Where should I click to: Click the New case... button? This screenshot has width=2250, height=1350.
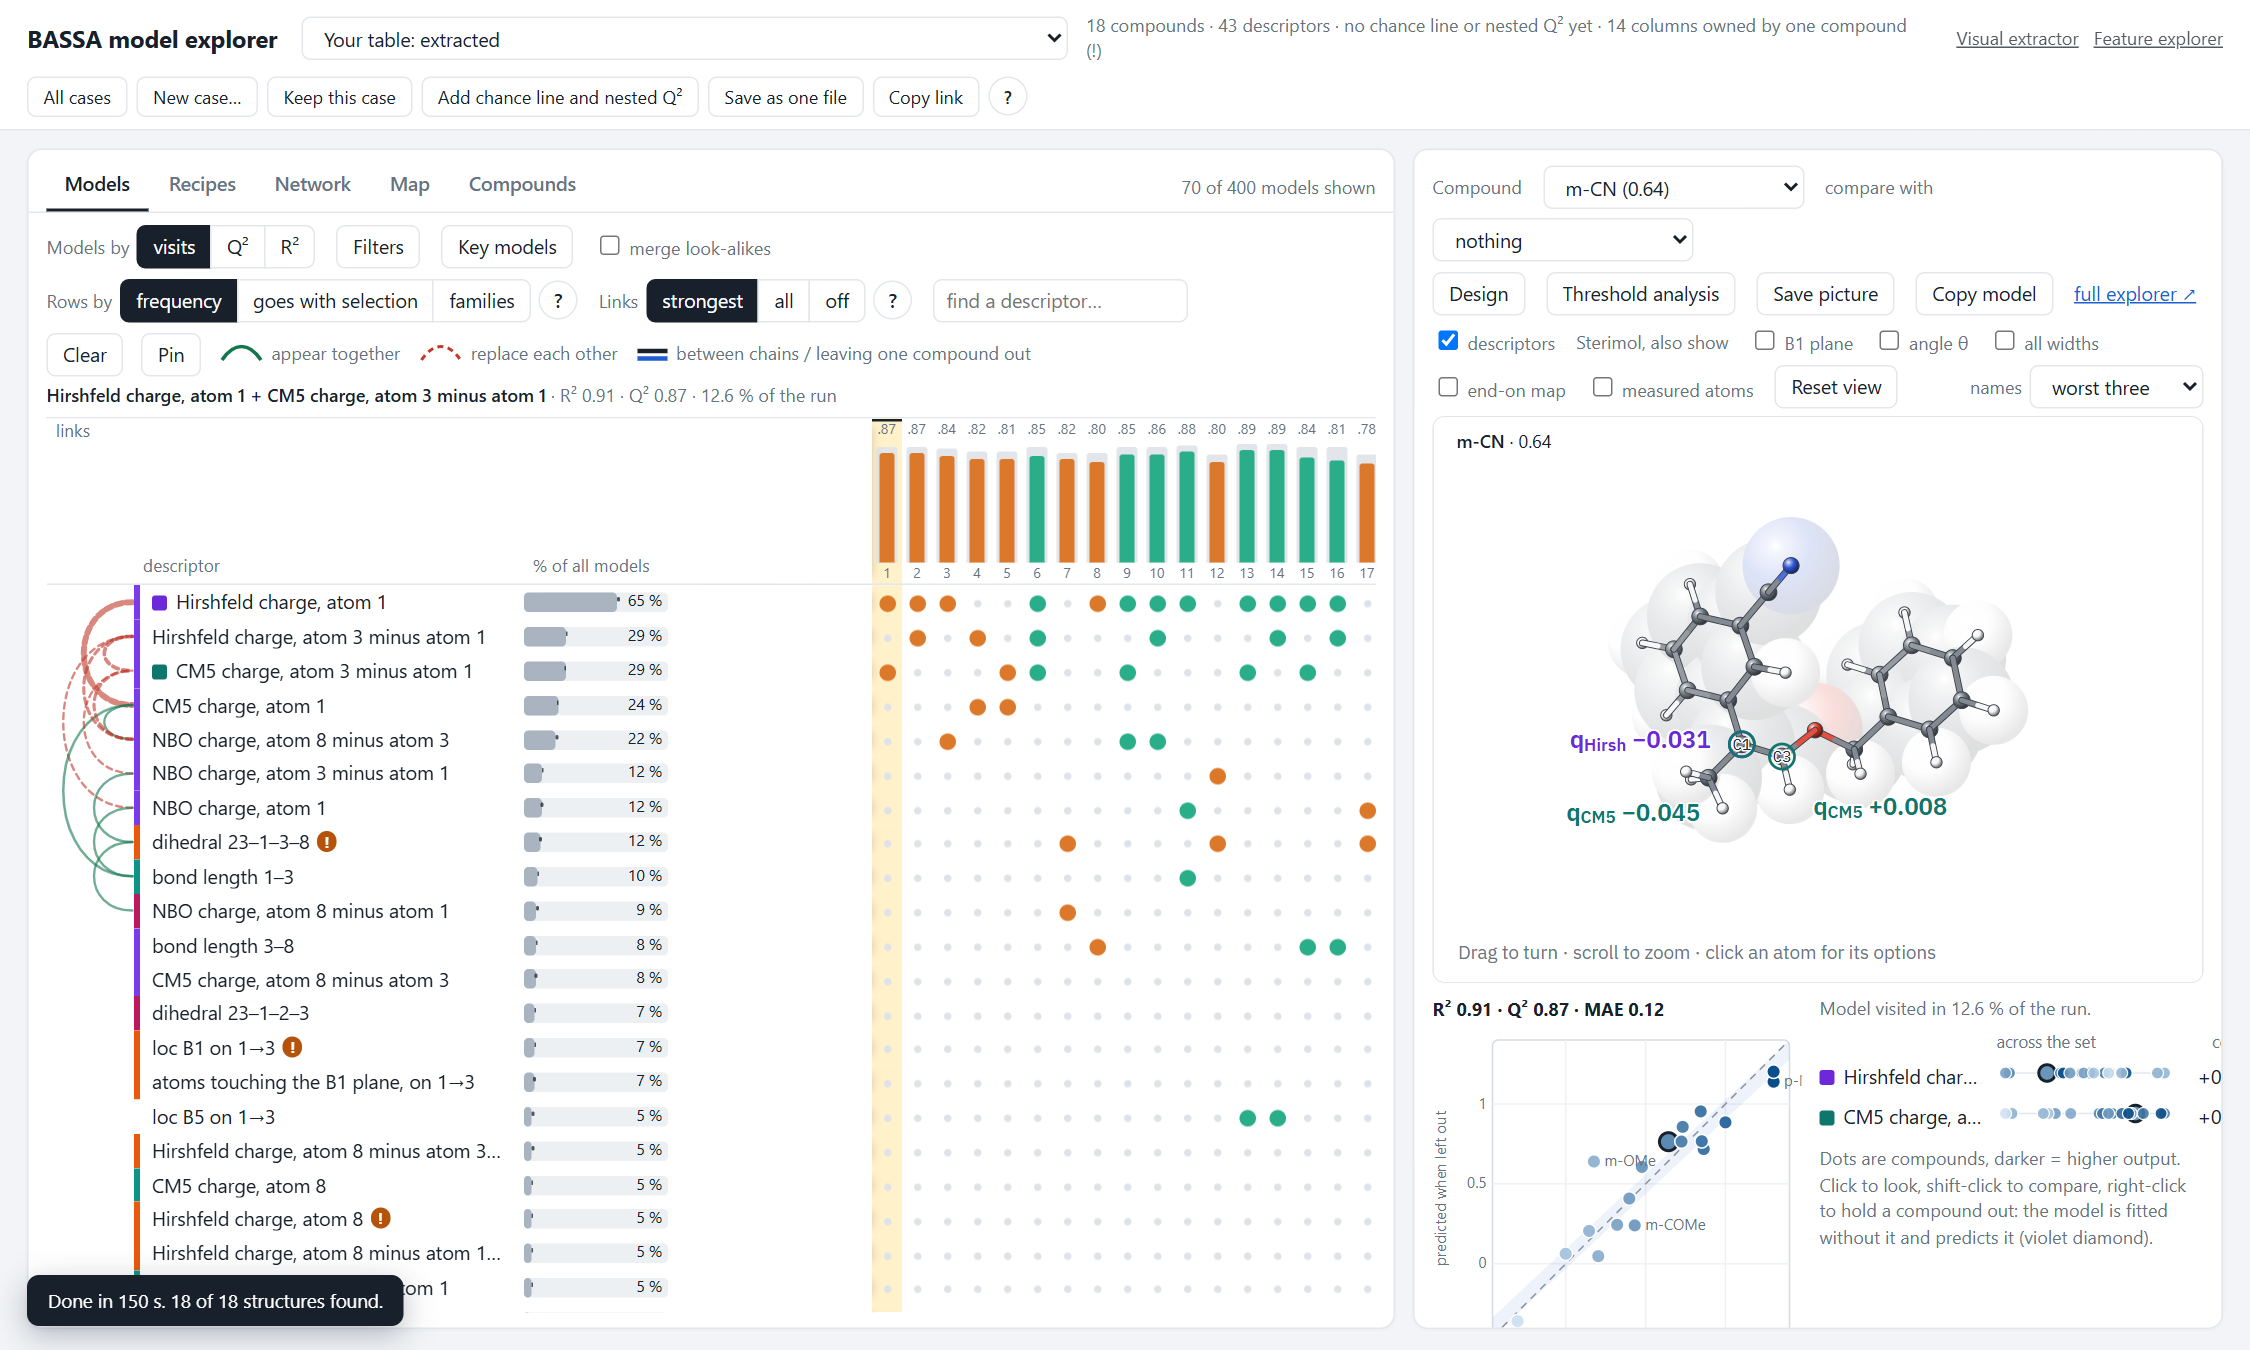pyautogui.click(x=197, y=97)
